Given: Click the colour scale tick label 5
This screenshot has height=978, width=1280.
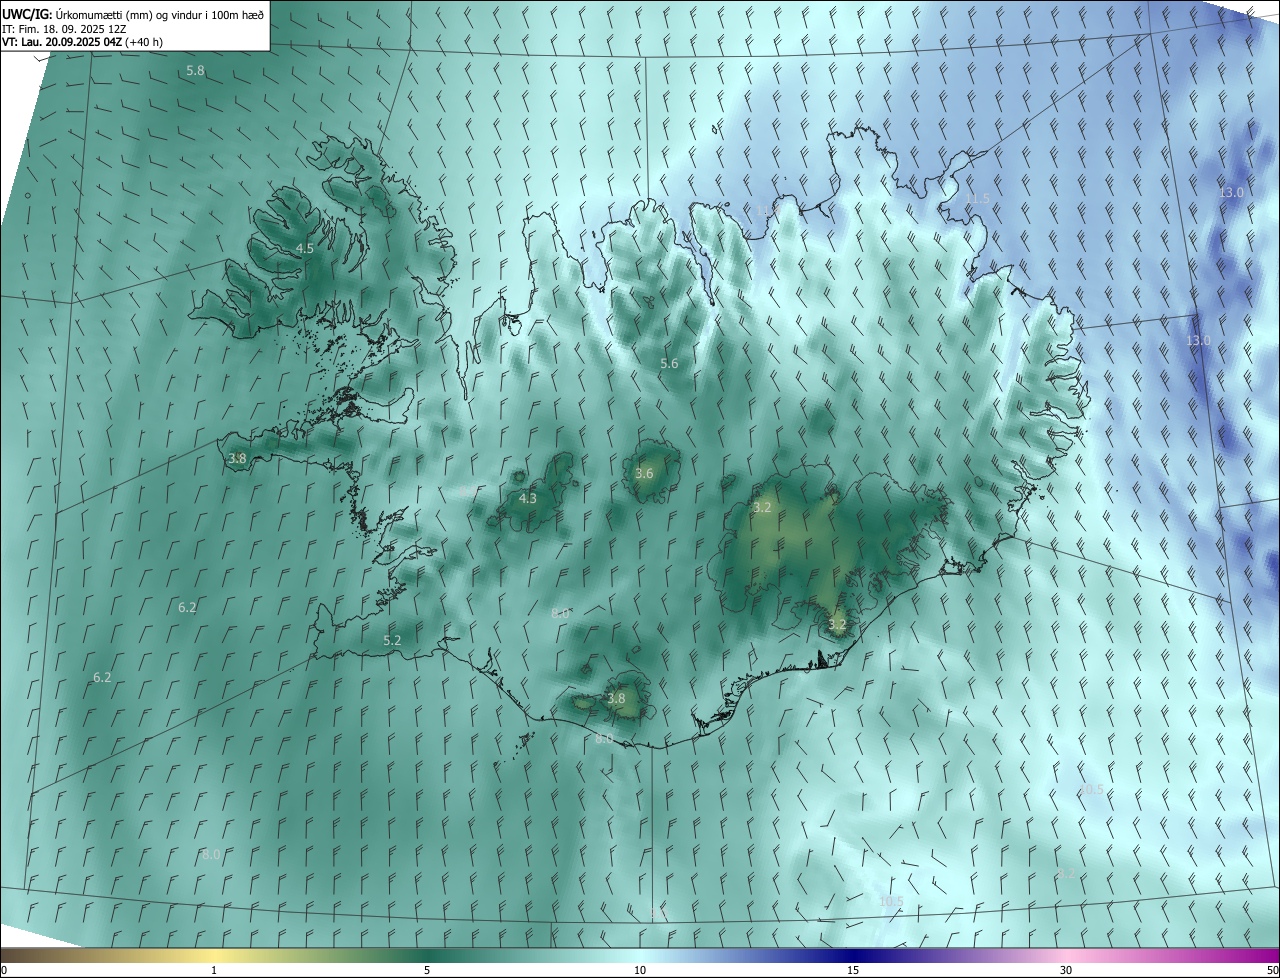Looking at the screenshot, I should click(427, 970).
